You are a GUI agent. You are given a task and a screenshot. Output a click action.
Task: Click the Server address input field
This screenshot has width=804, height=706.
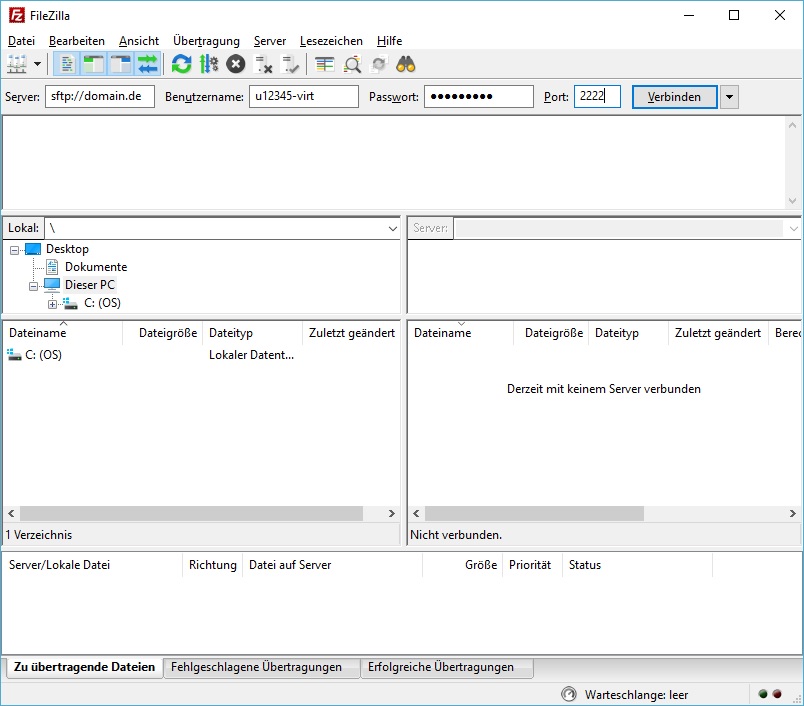click(100, 96)
